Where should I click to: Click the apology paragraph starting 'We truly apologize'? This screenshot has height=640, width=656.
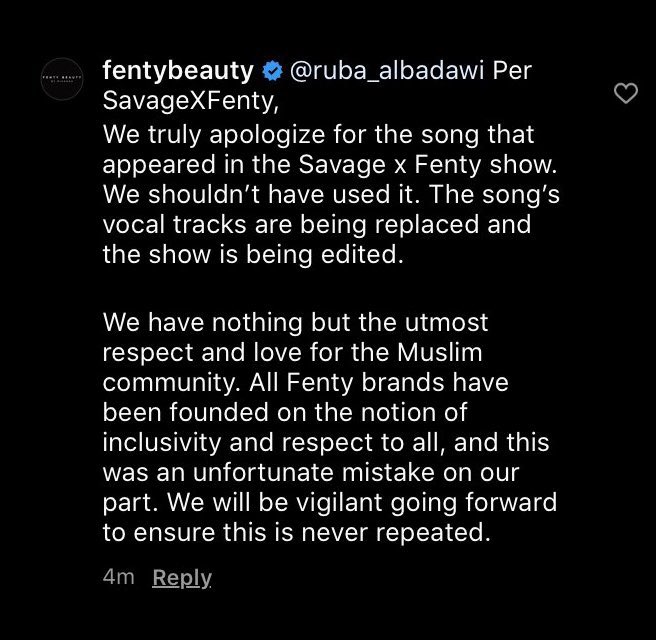pyautogui.click(x=331, y=195)
